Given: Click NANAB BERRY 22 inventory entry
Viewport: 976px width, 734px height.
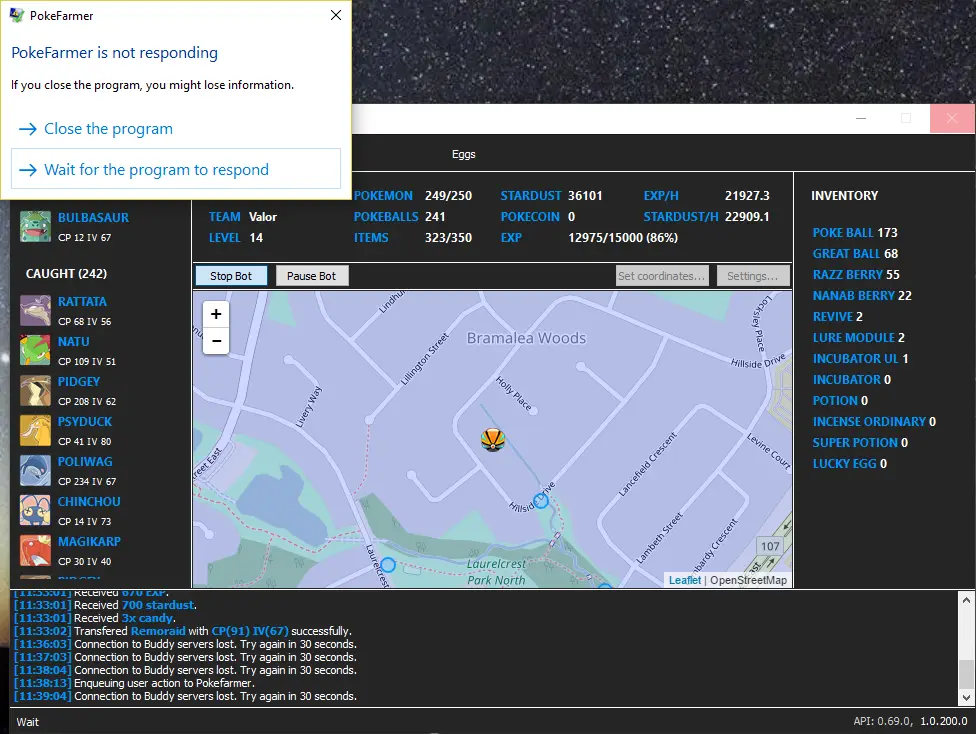Looking at the screenshot, I should 862,295.
